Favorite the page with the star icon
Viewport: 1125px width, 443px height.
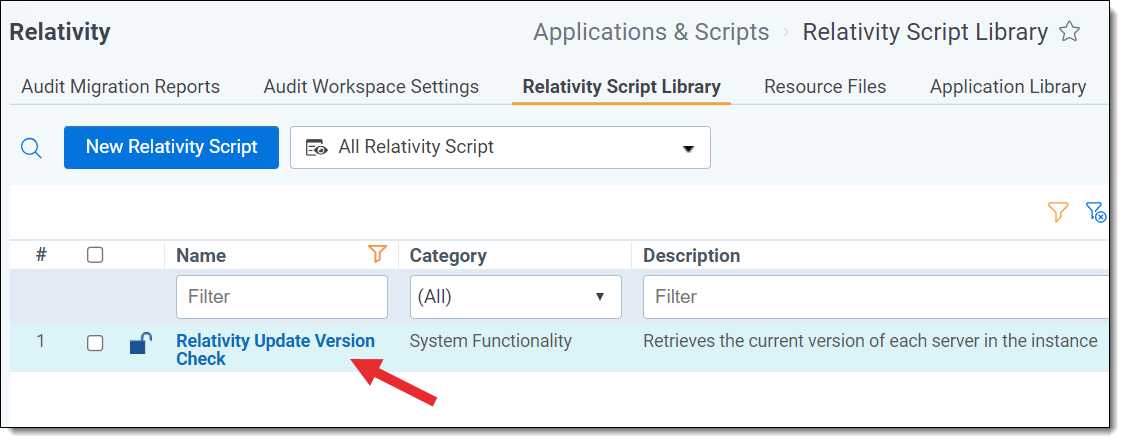[x=1069, y=32]
